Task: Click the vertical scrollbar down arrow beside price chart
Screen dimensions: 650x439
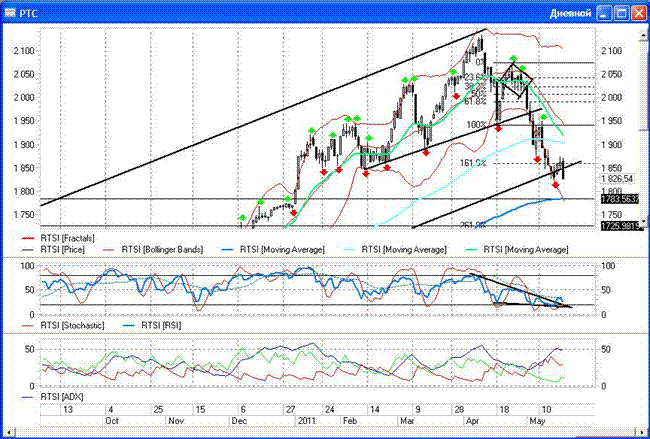Action: pyautogui.click(x=644, y=223)
